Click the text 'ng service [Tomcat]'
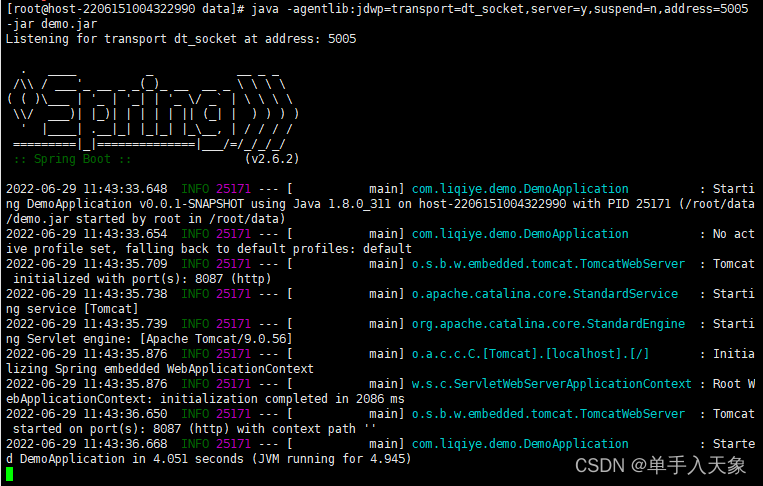This screenshot has width=763, height=486. click(72, 309)
